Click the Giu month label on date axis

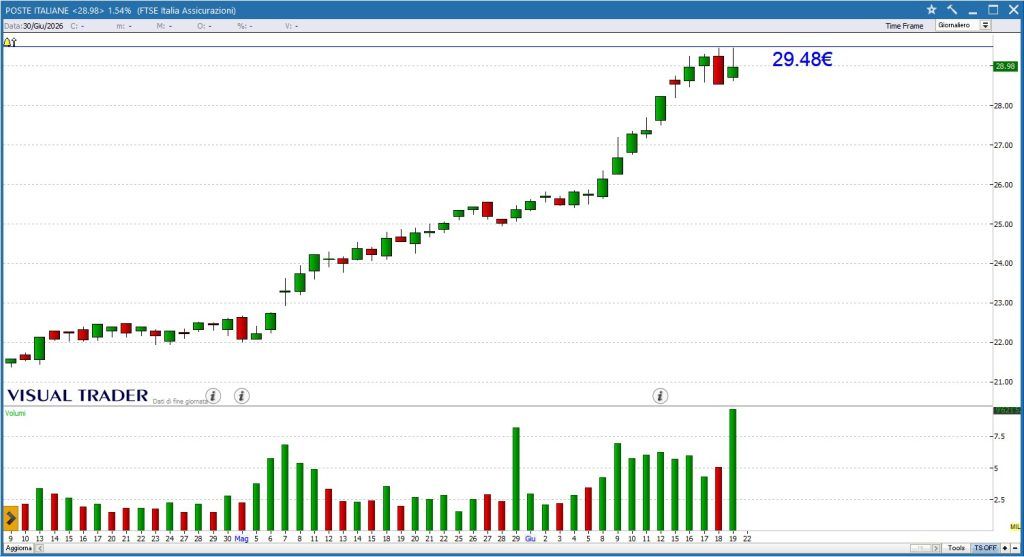point(530,539)
